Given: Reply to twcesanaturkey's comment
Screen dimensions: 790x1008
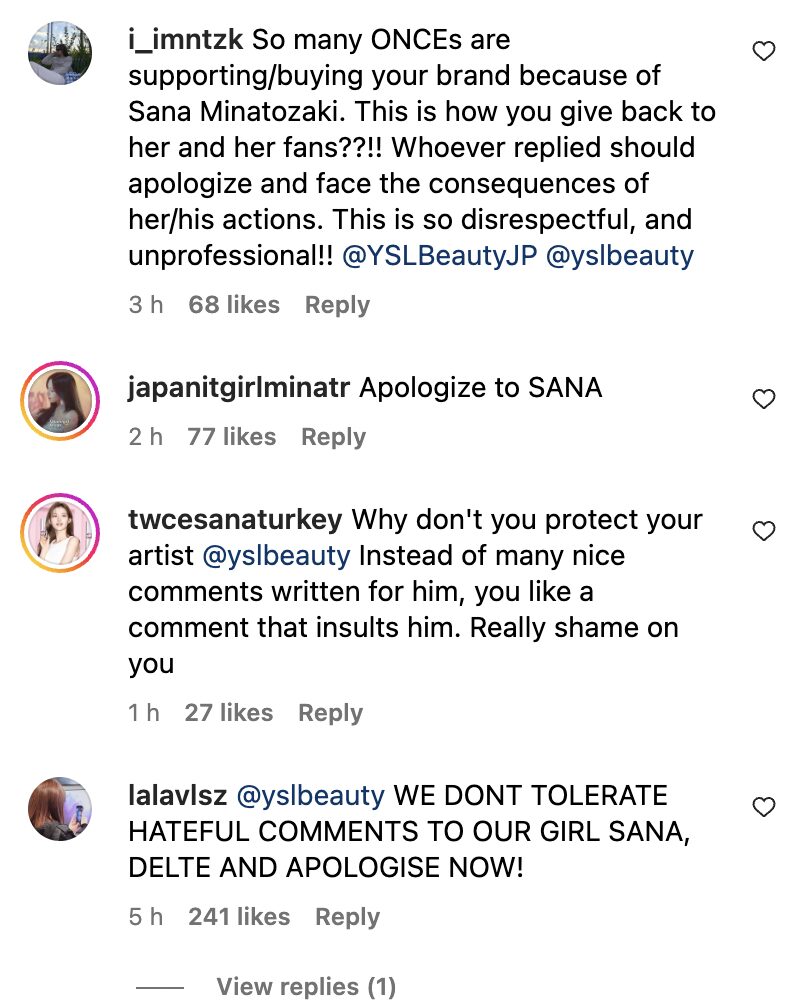Looking at the screenshot, I should (x=330, y=713).
